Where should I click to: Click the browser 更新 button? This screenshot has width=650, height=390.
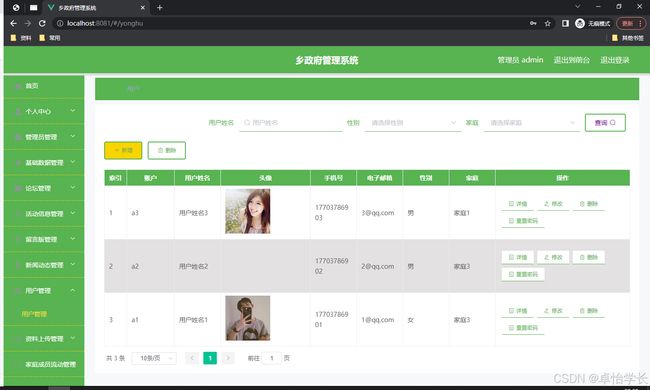pyautogui.click(x=631, y=24)
